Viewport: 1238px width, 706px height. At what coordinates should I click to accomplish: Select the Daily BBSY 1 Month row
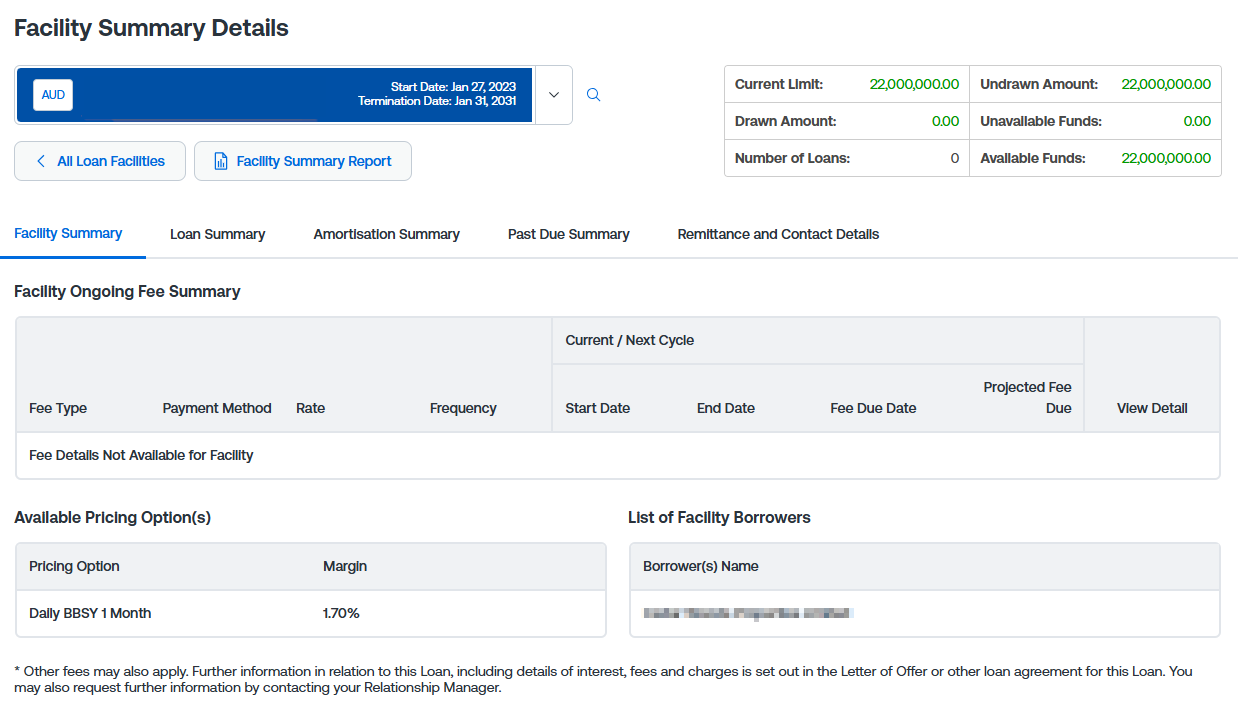click(311, 613)
